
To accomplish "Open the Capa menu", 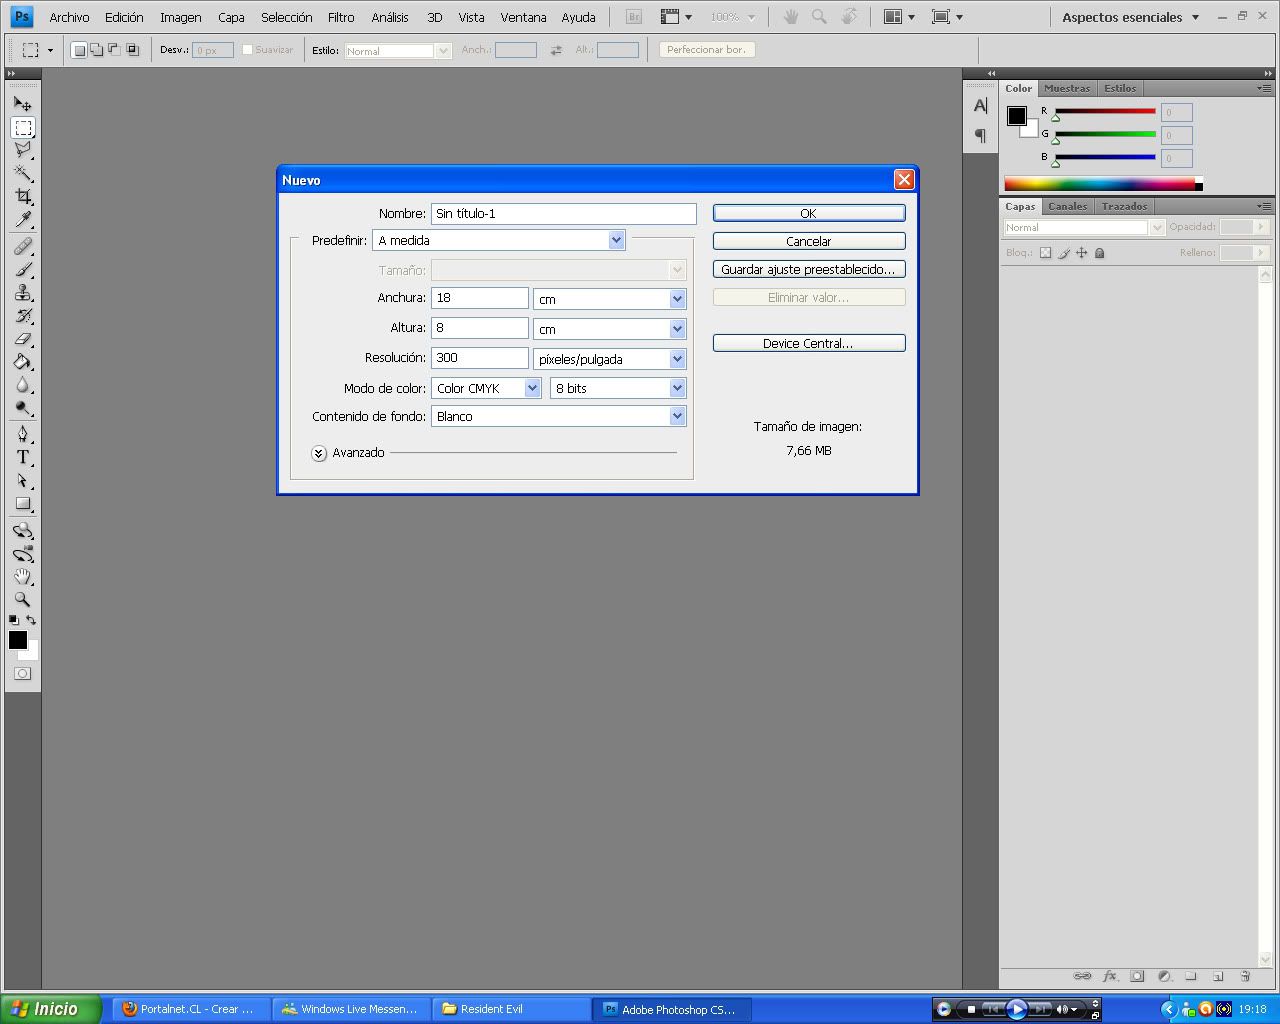I will click(x=231, y=17).
